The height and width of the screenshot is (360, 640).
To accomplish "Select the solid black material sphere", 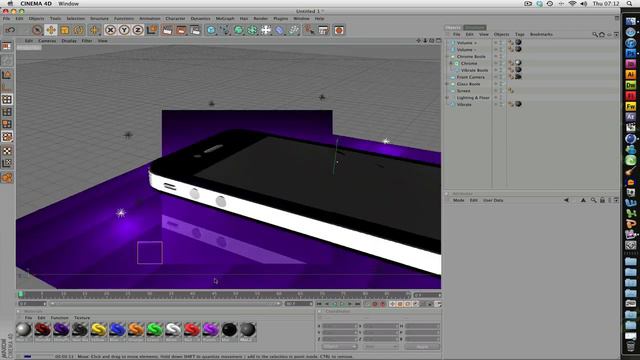I will [x=229, y=330].
